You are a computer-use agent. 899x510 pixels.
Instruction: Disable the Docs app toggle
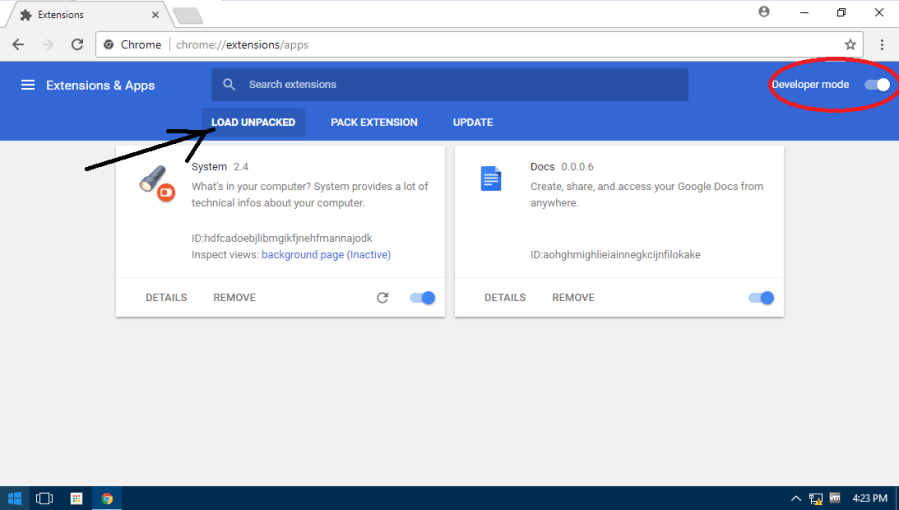pyautogui.click(x=762, y=298)
